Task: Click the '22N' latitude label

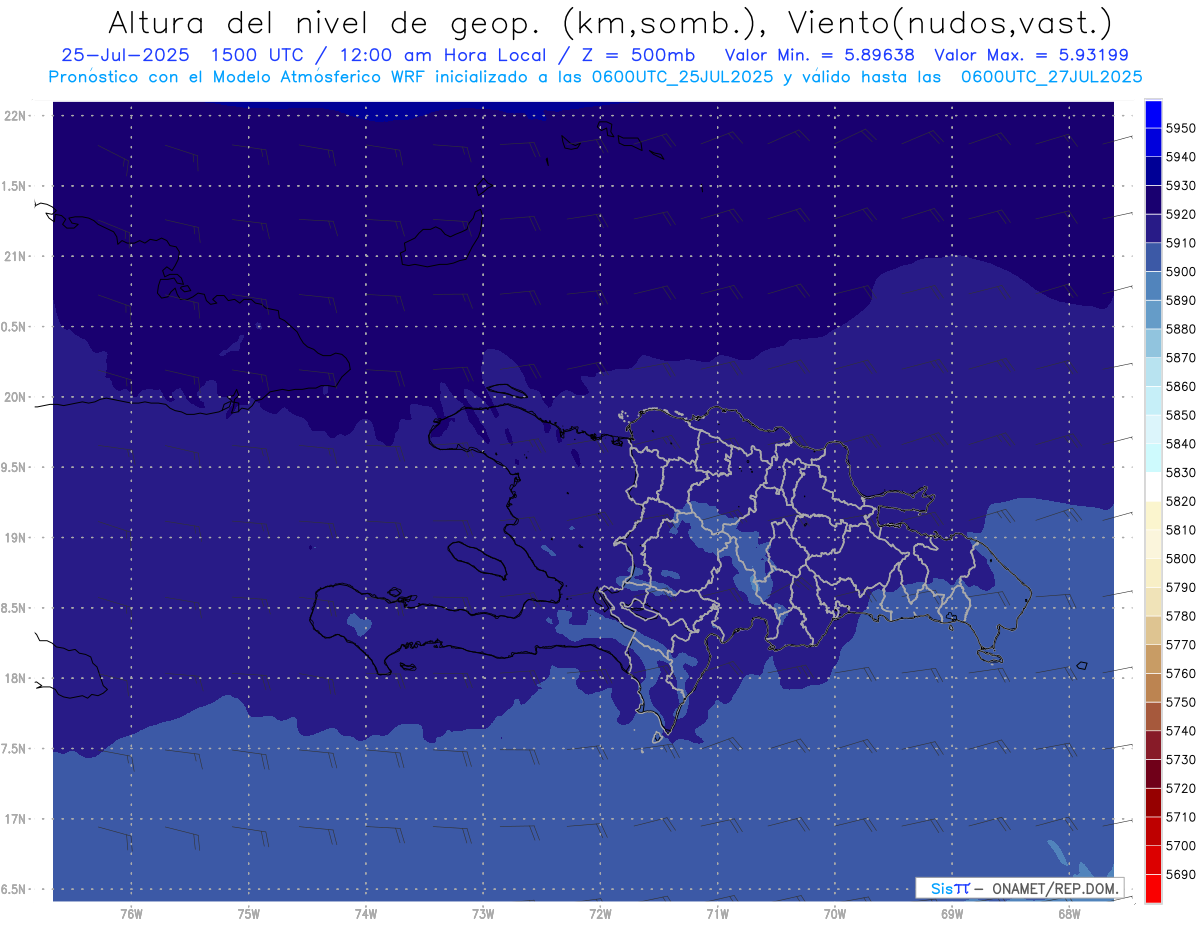Action: pyautogui.click(x=15, y=116)
